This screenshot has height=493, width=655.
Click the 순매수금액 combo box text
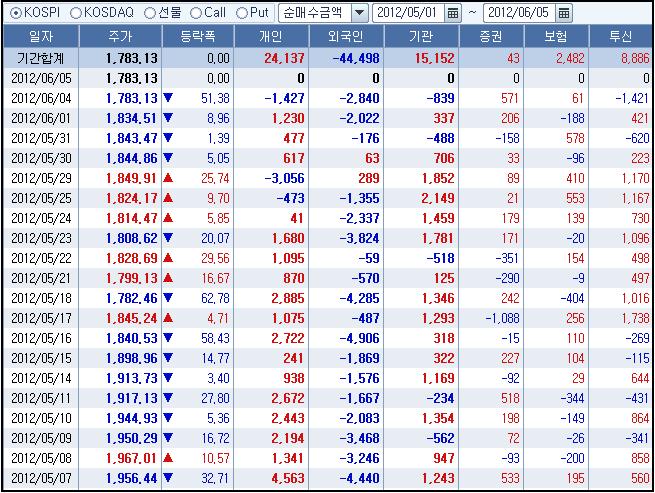tap(315, 13)
